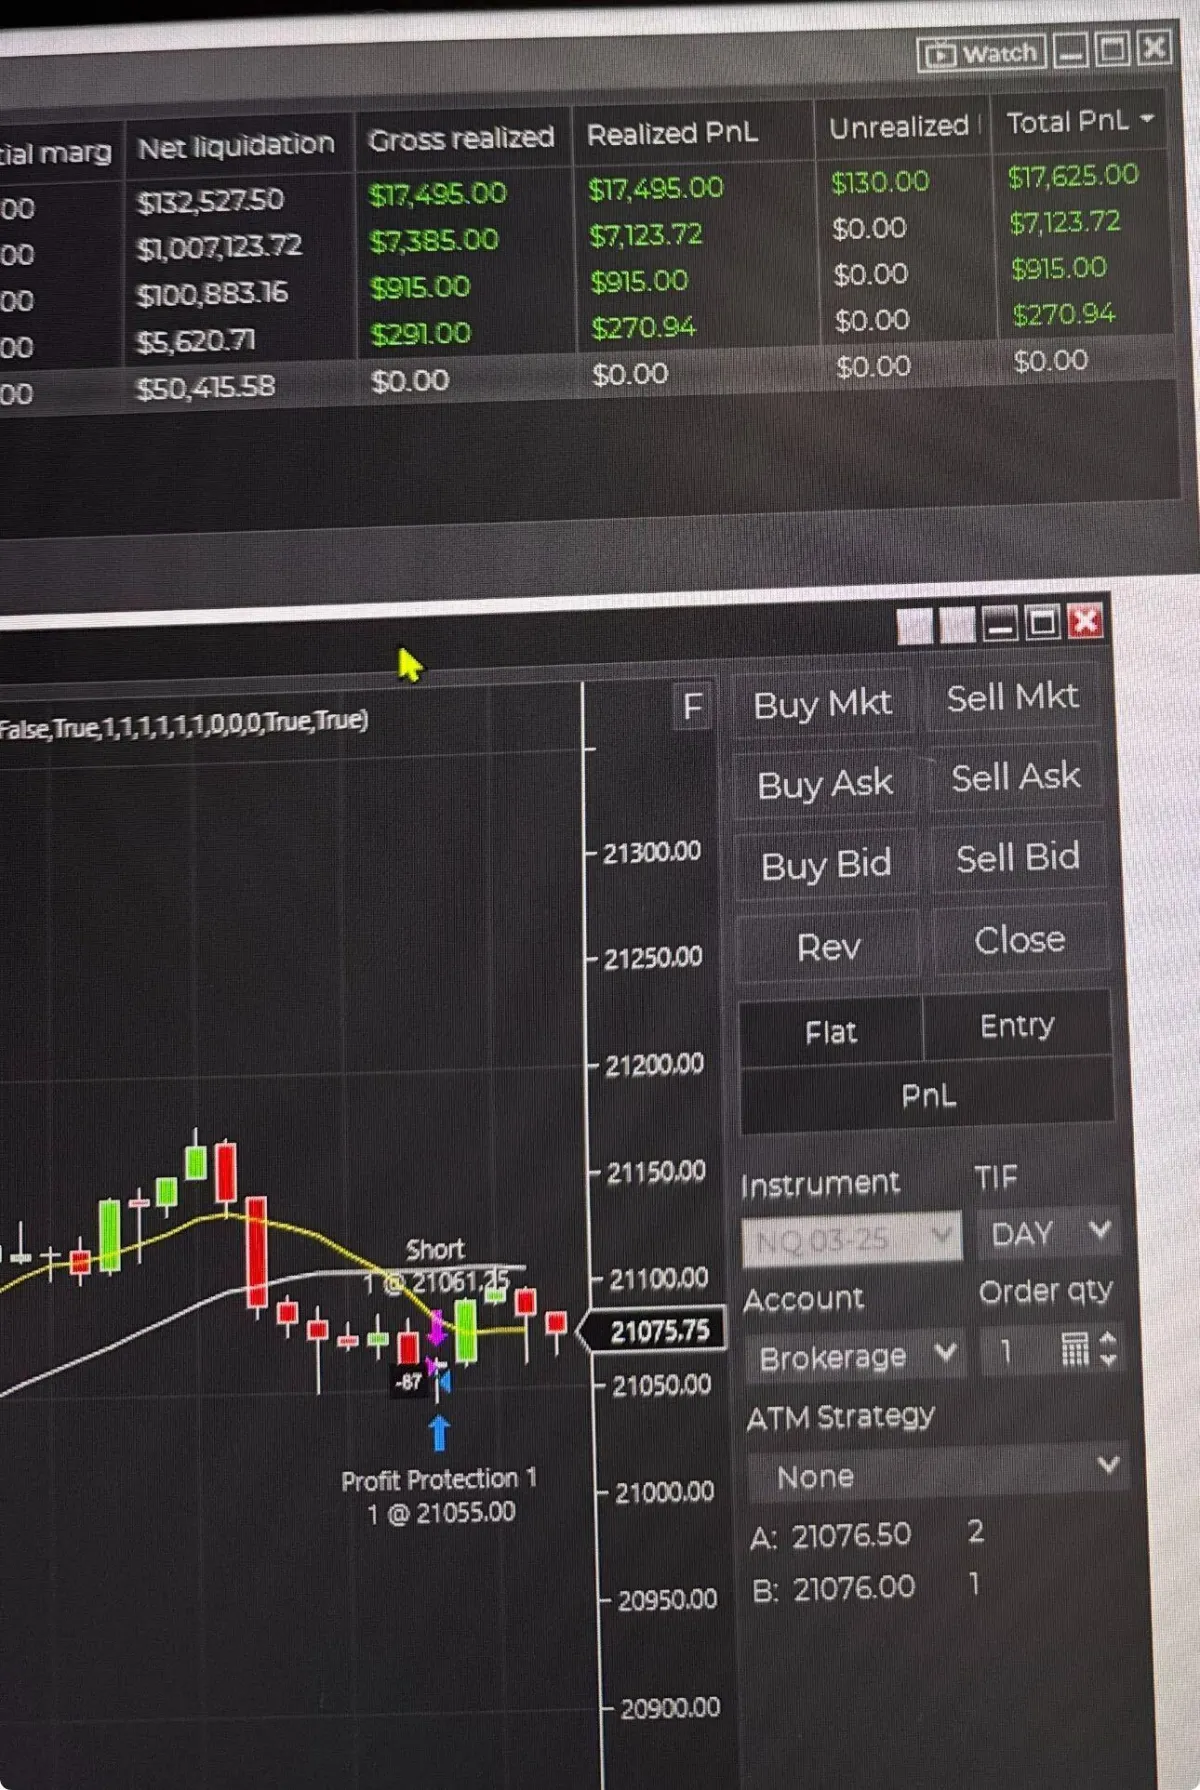Click the Close position button
The height and width of the screenshot is (1790, 1200).
[x=1019, y=940]
